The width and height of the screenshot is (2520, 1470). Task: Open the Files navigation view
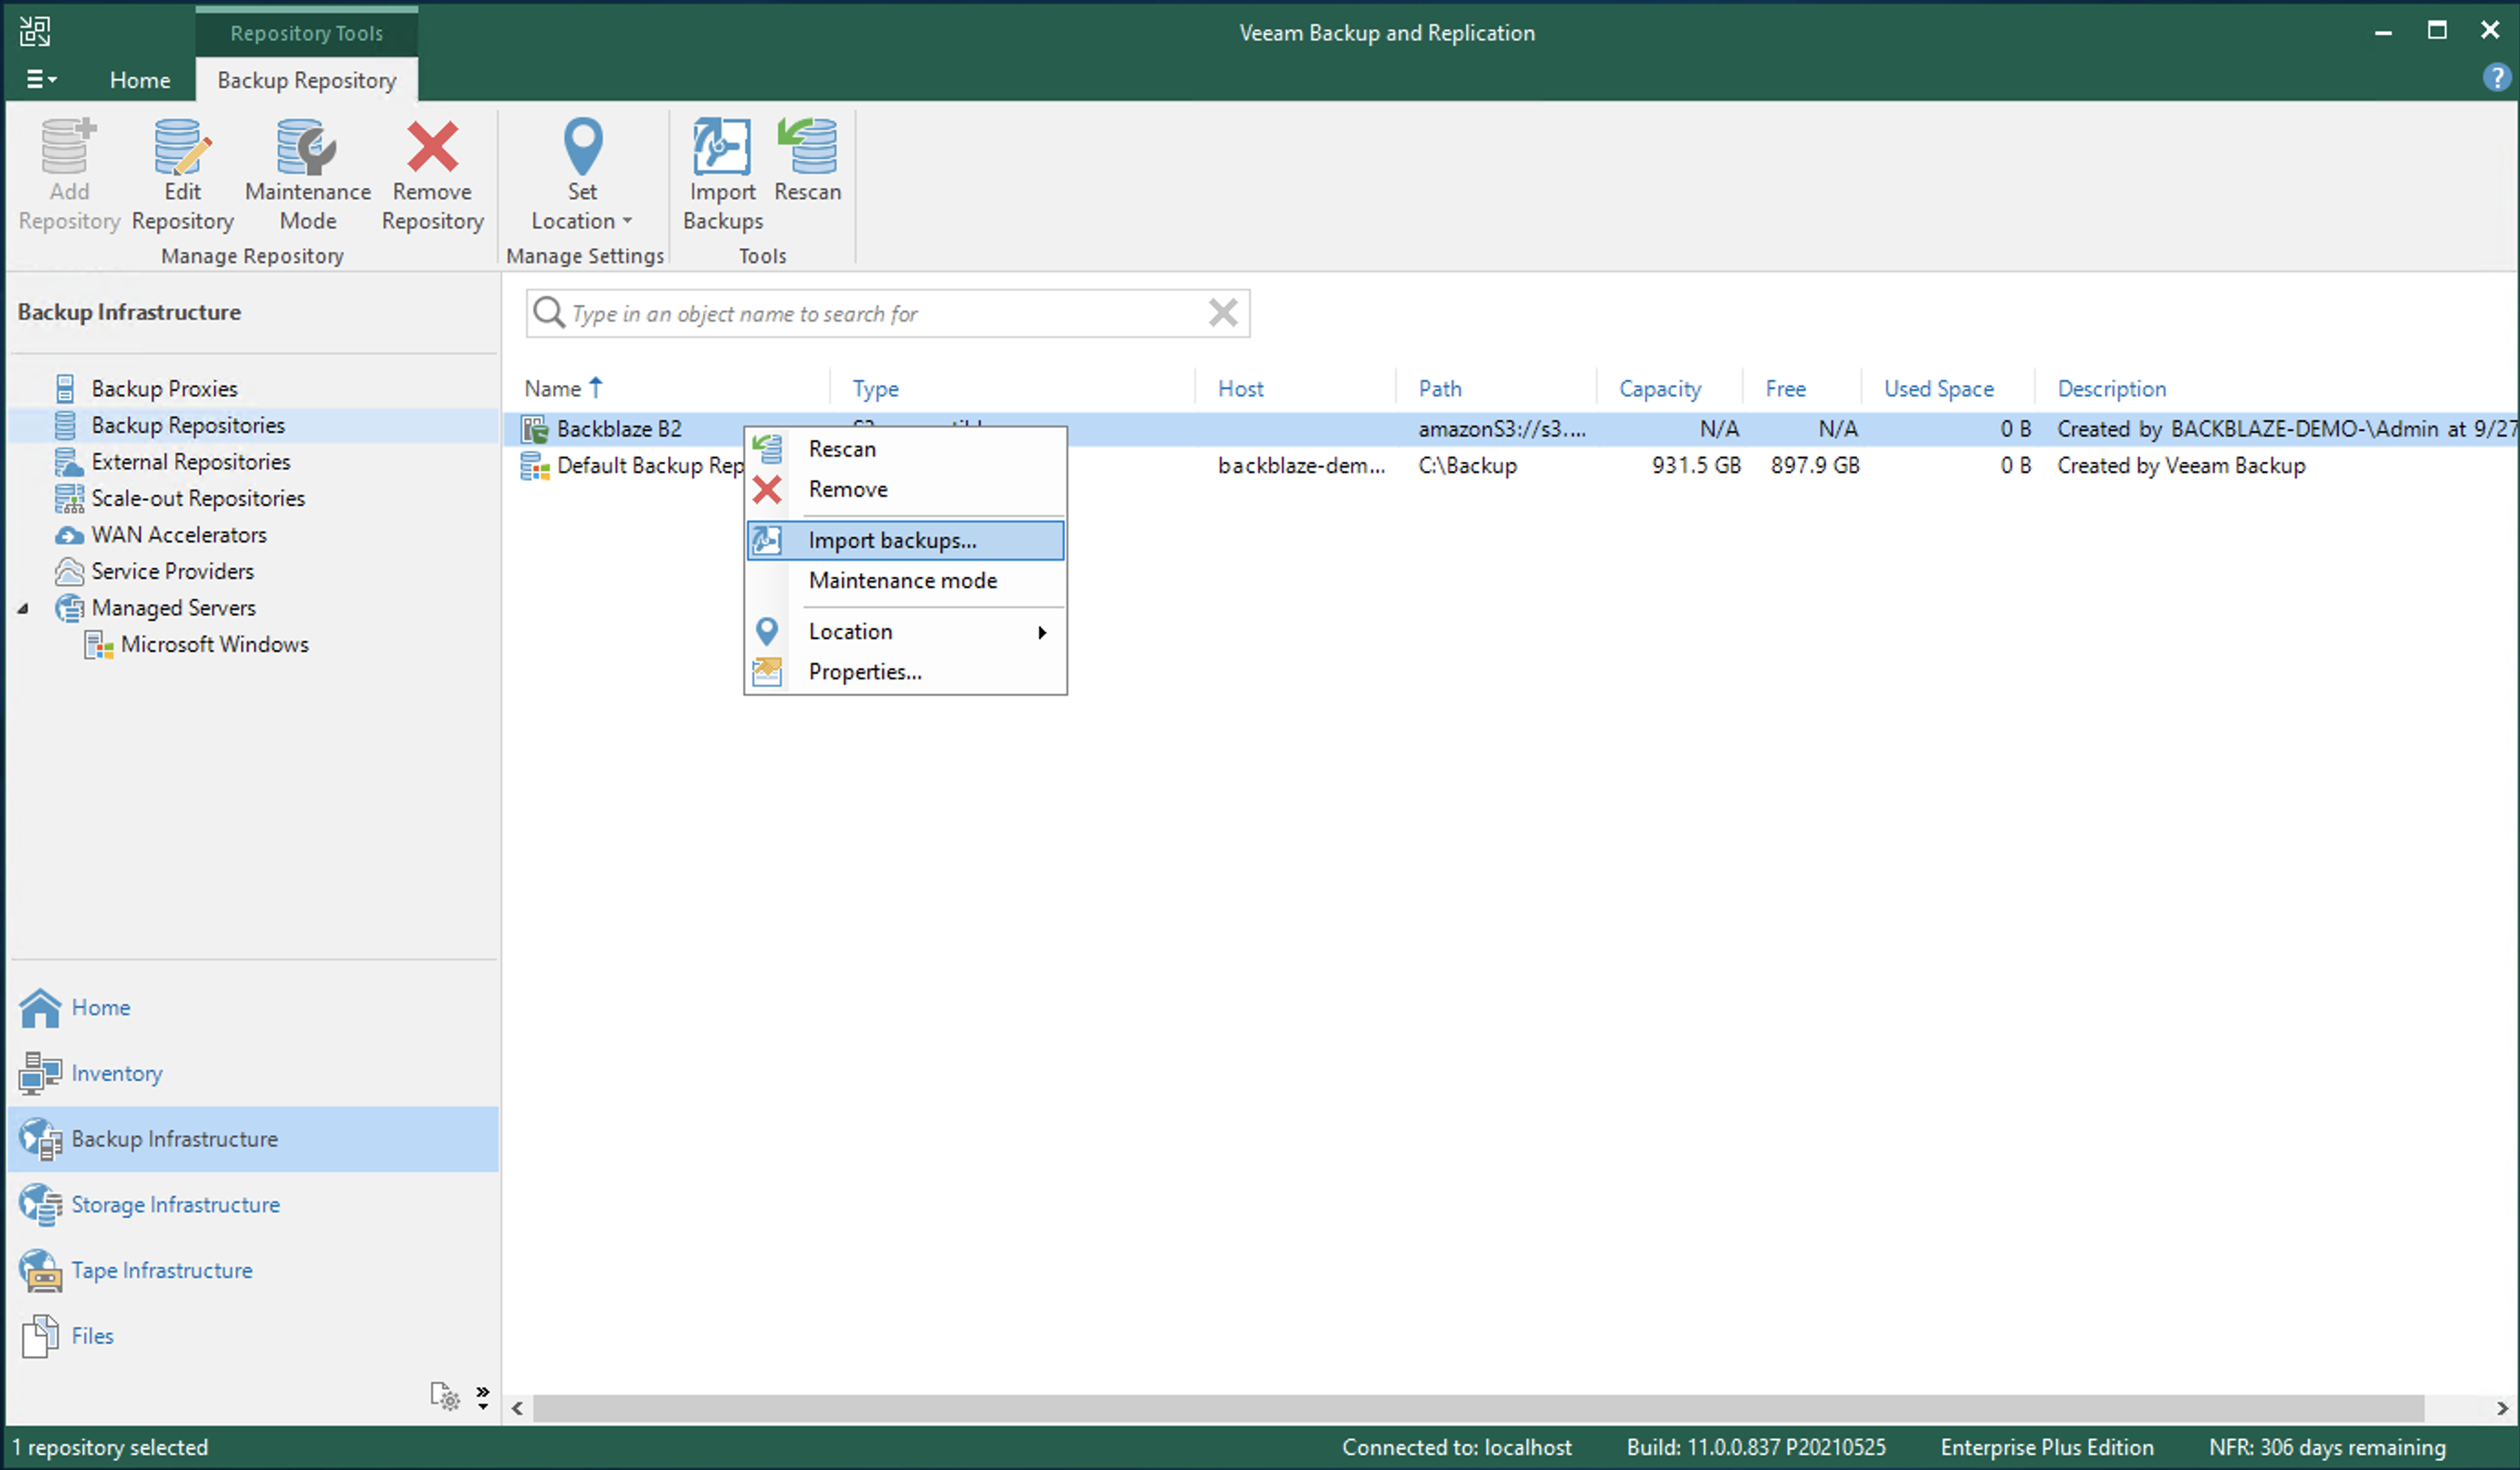[x=252, y=1336]
